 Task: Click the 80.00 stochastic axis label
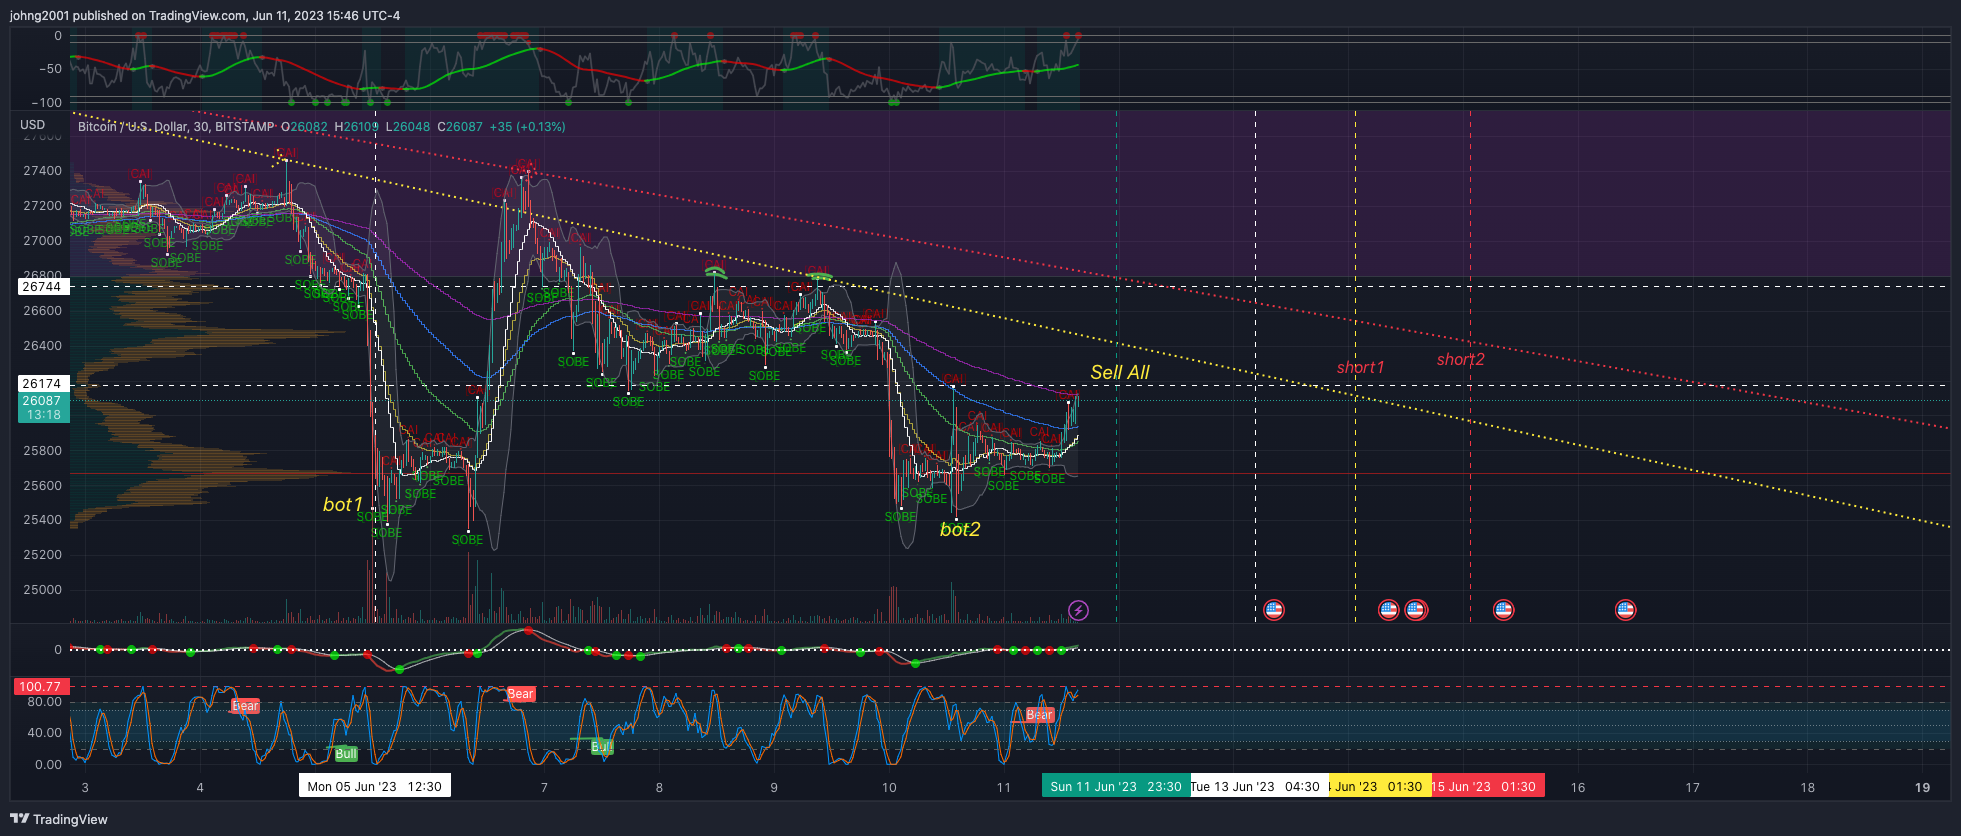44,702
